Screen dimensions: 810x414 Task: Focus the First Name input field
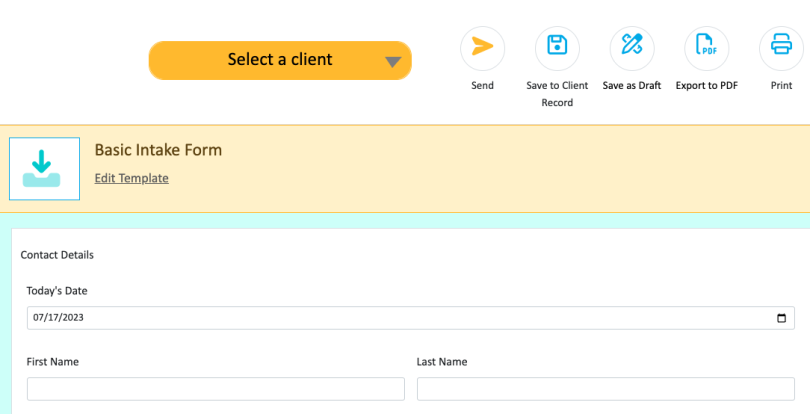click(216, 389)
